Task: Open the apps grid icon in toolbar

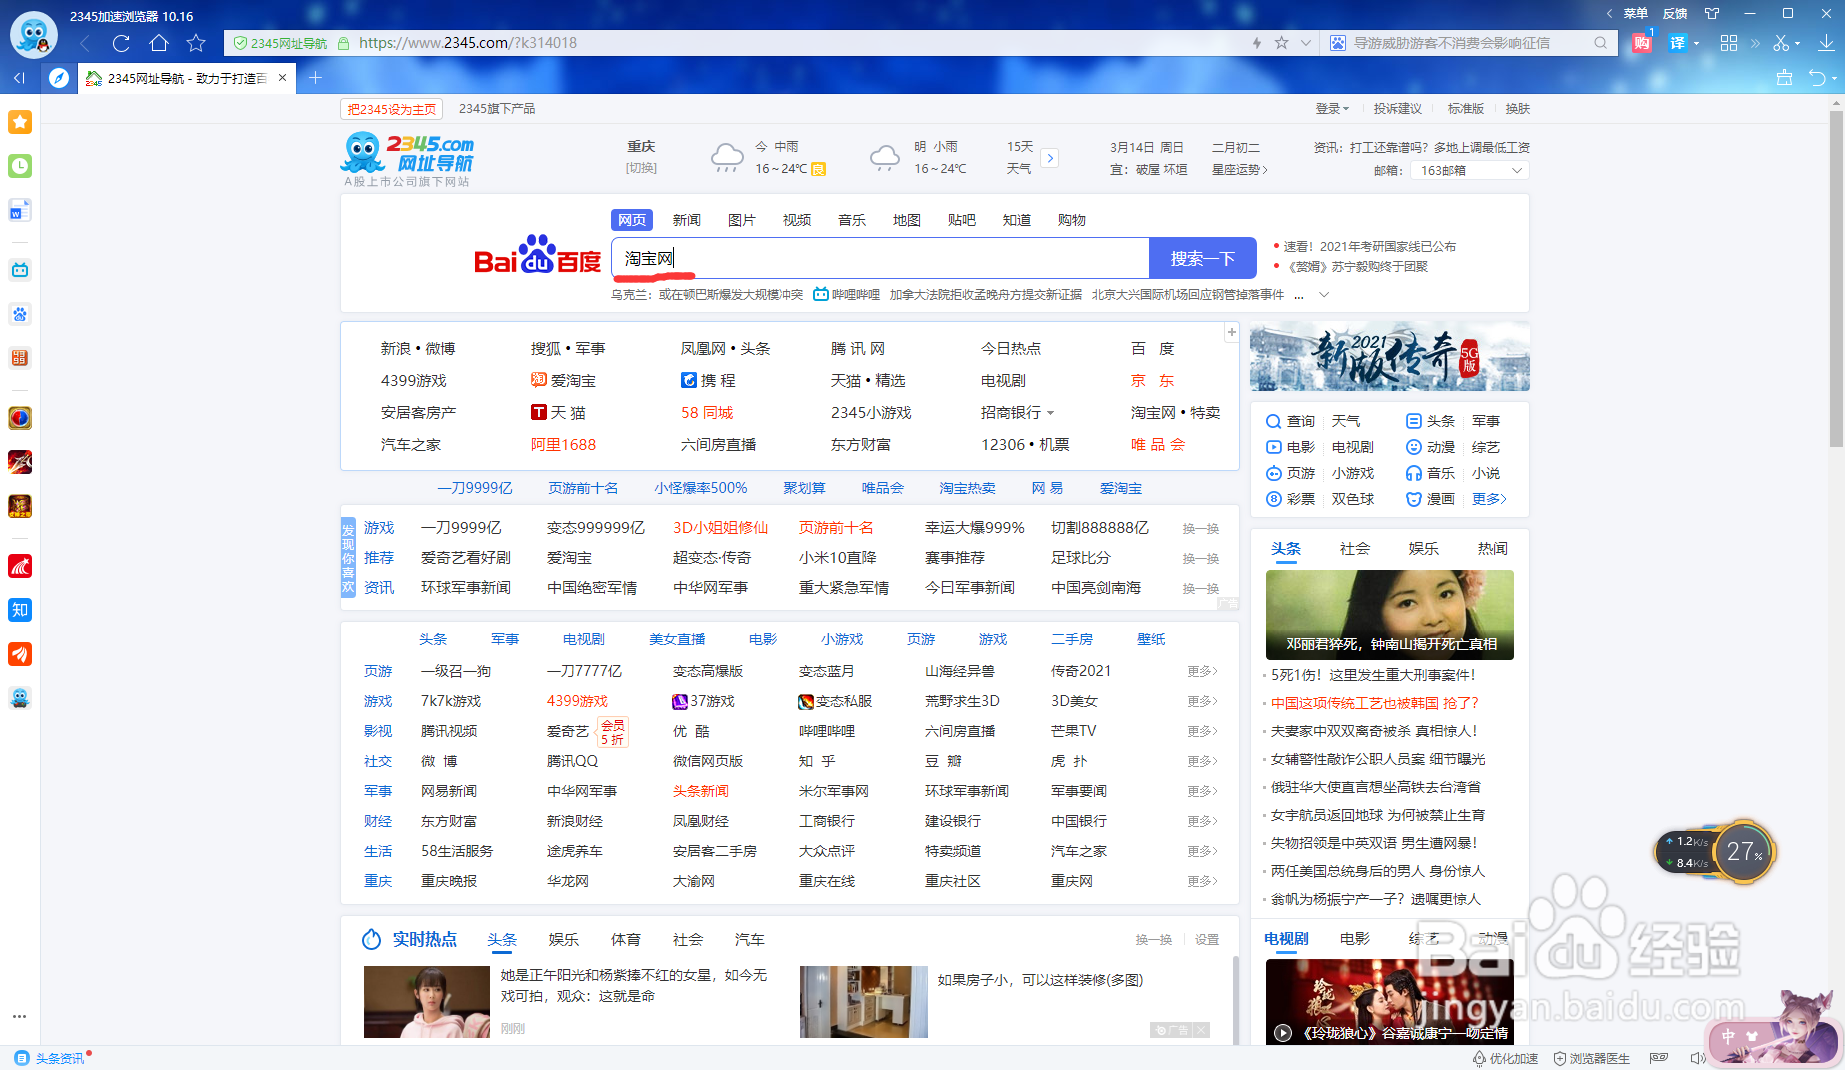Action: coord(1729,43)
